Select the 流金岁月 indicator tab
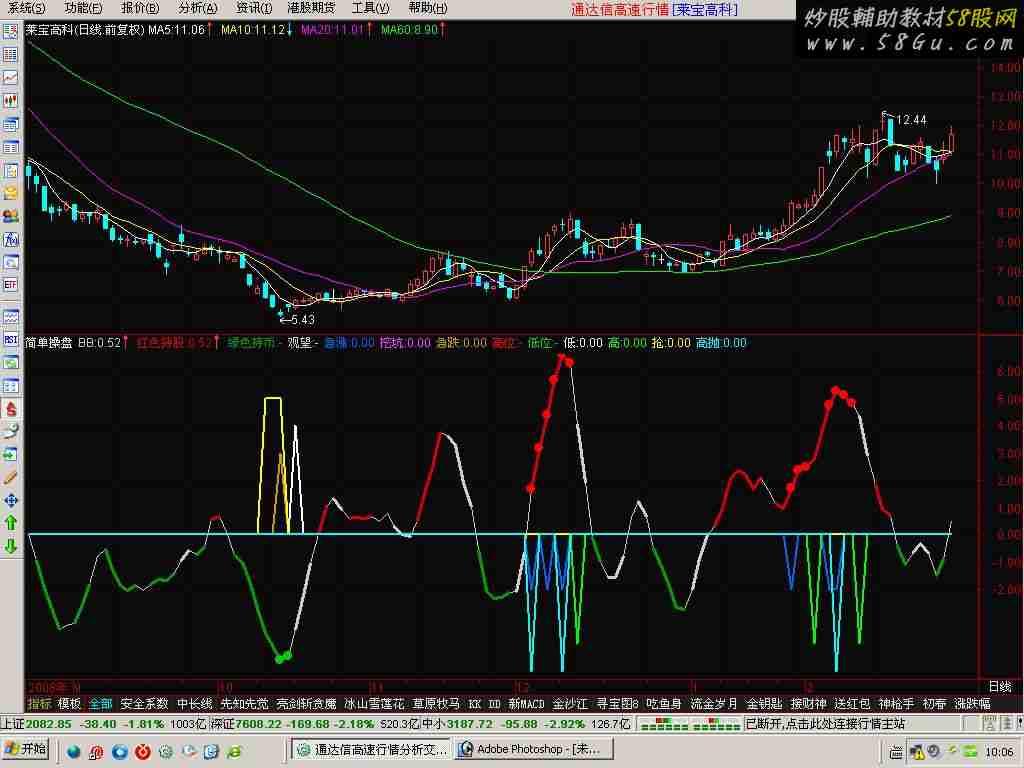The image size is (1024, 768). [714, 703]
